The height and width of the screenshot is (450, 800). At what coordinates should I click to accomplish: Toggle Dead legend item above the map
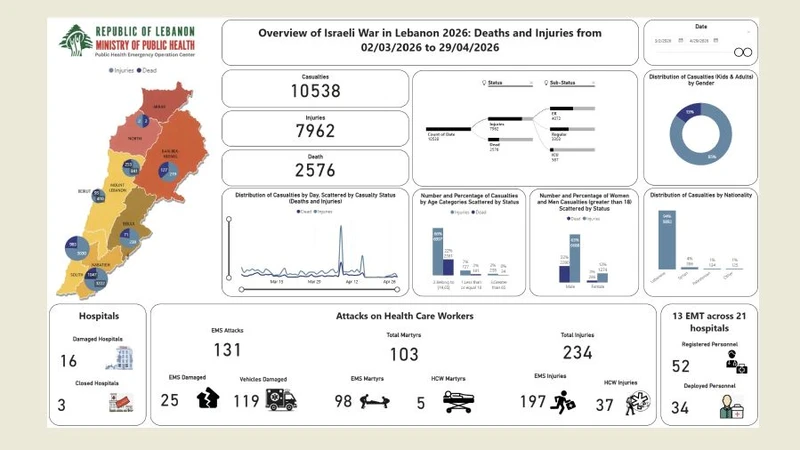[146, 71]
